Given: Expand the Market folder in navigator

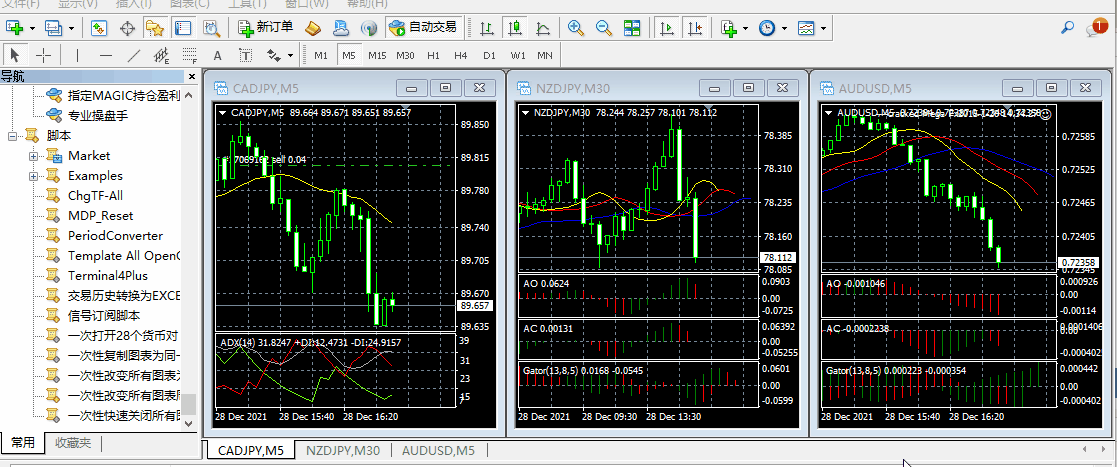Looking at the screenshot, I should [34, 156].
